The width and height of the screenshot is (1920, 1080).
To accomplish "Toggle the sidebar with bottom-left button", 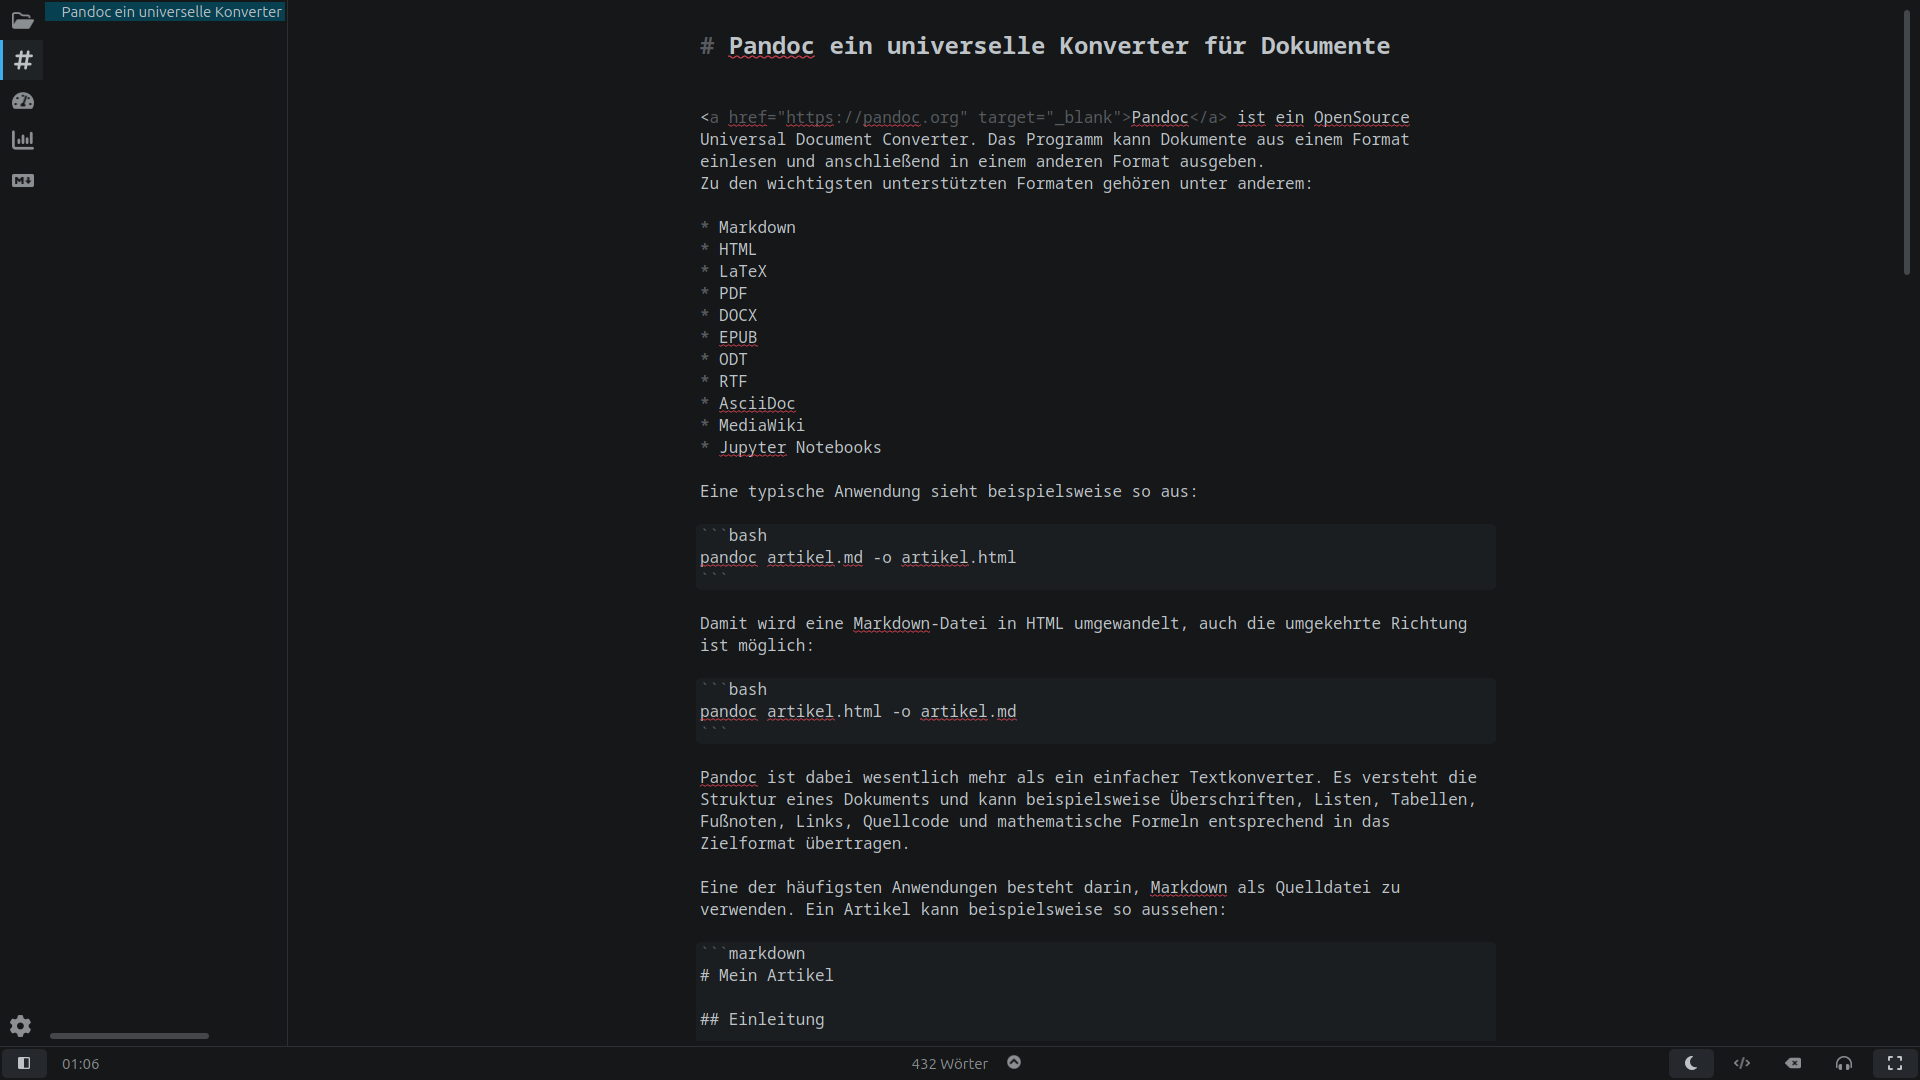I will coord(24,1063).
